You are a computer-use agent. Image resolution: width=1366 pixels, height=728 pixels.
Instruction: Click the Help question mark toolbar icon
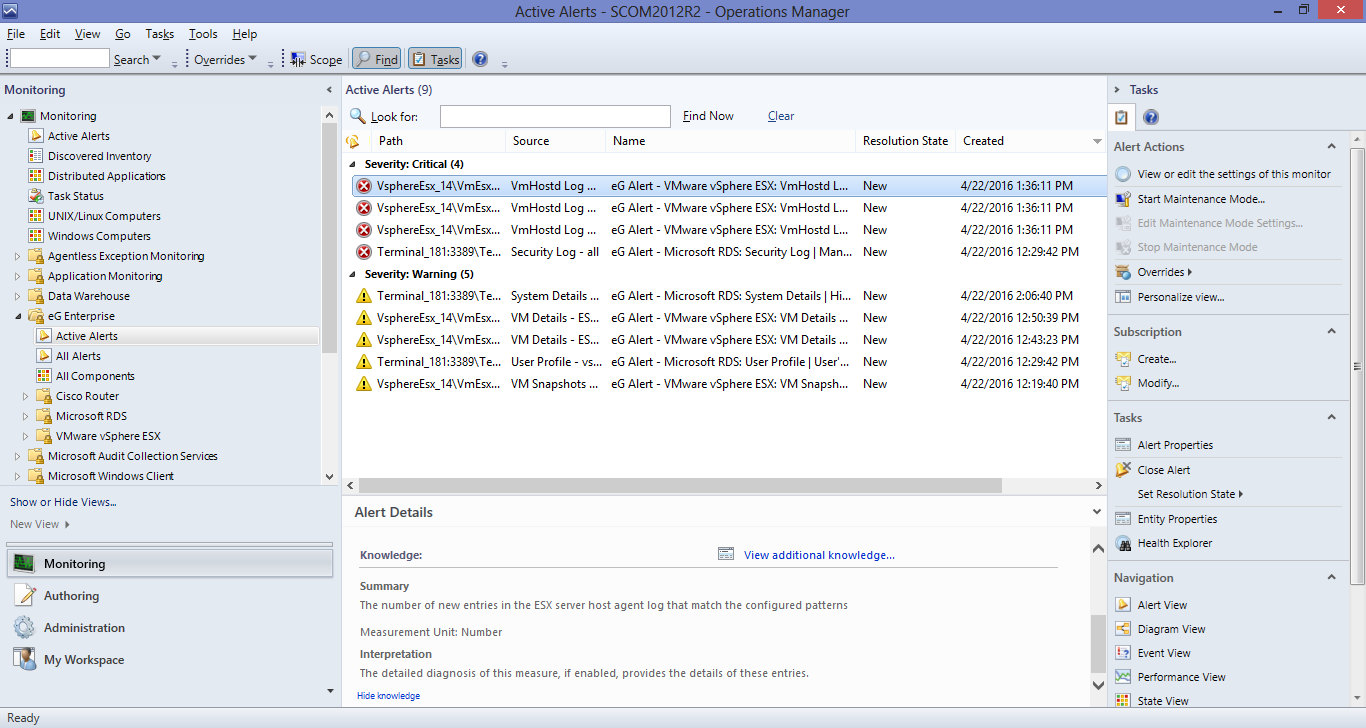pyautogui.click(x=480, y=59)
